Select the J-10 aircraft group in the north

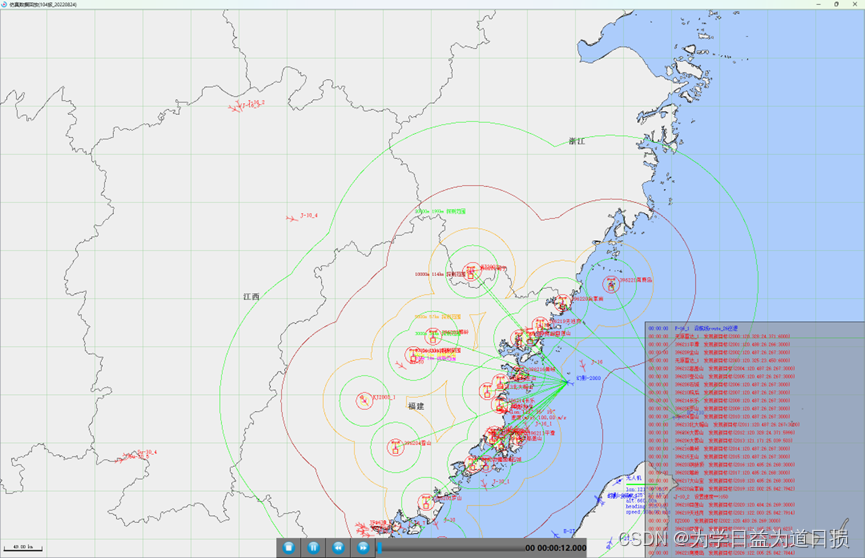click(x=236, y=107)
